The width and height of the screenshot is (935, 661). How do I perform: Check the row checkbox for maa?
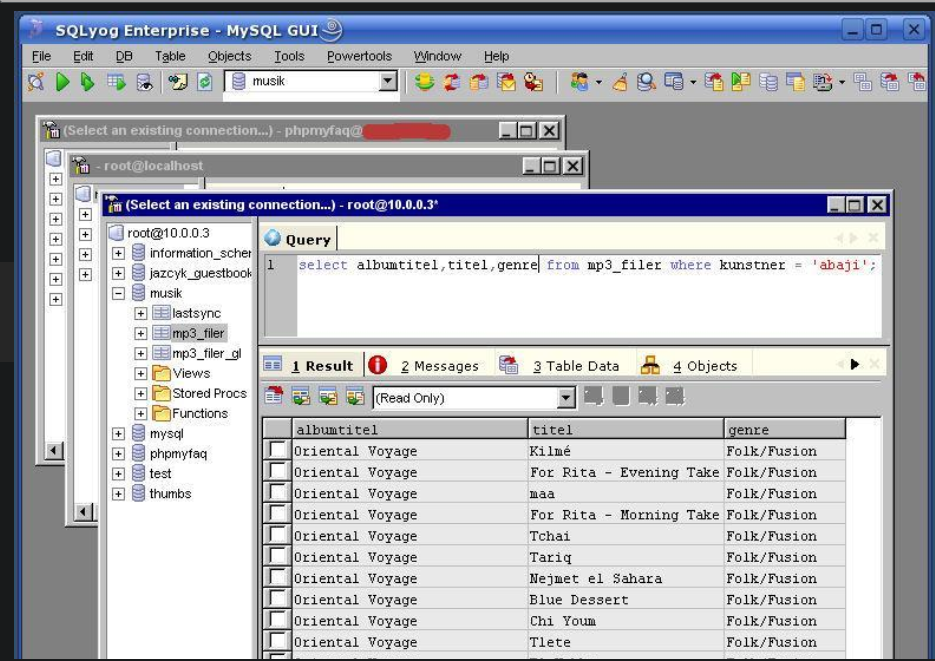pos(278,492)
